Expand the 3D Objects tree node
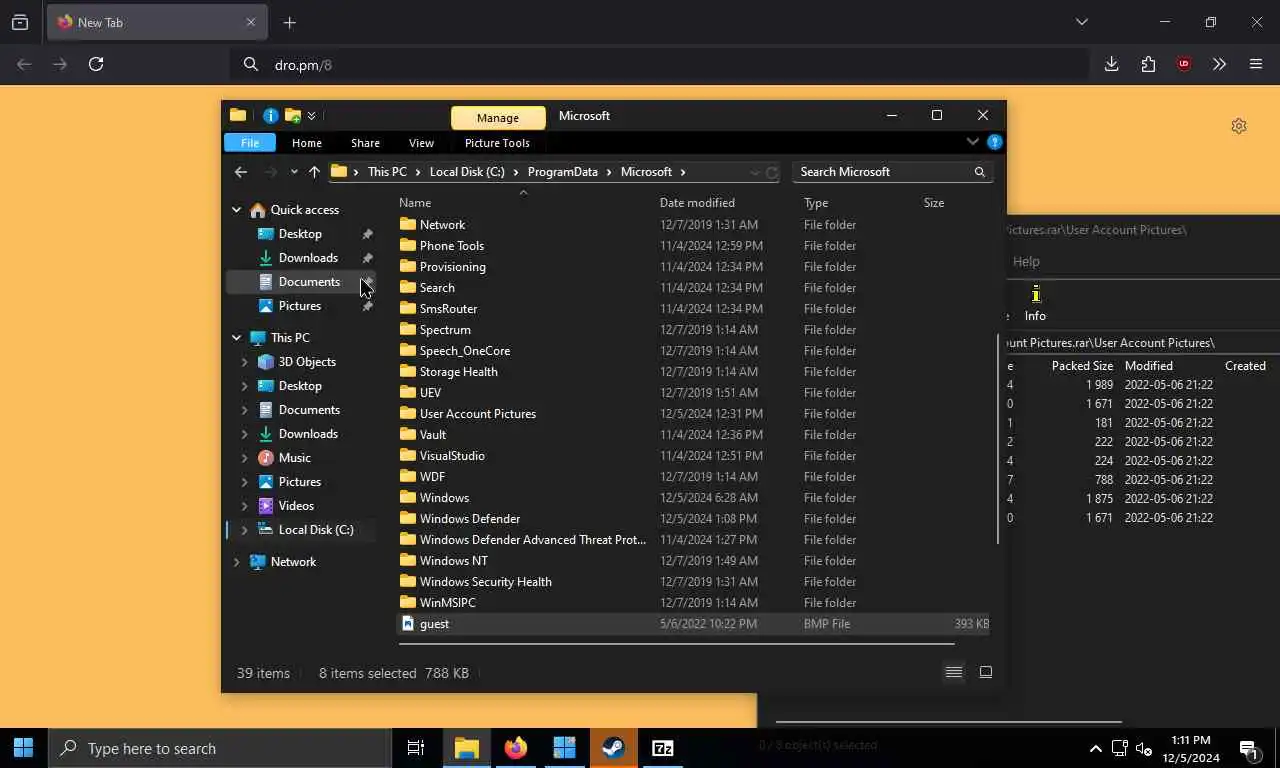Screen dimensions: 1280x768 tap(245, 362)
